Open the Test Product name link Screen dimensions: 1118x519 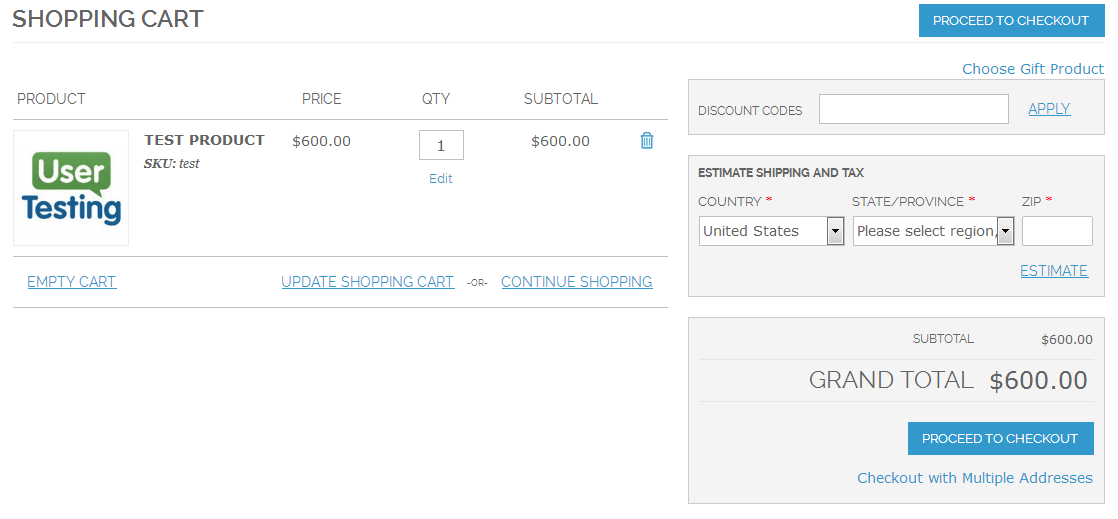click(204, 140)
